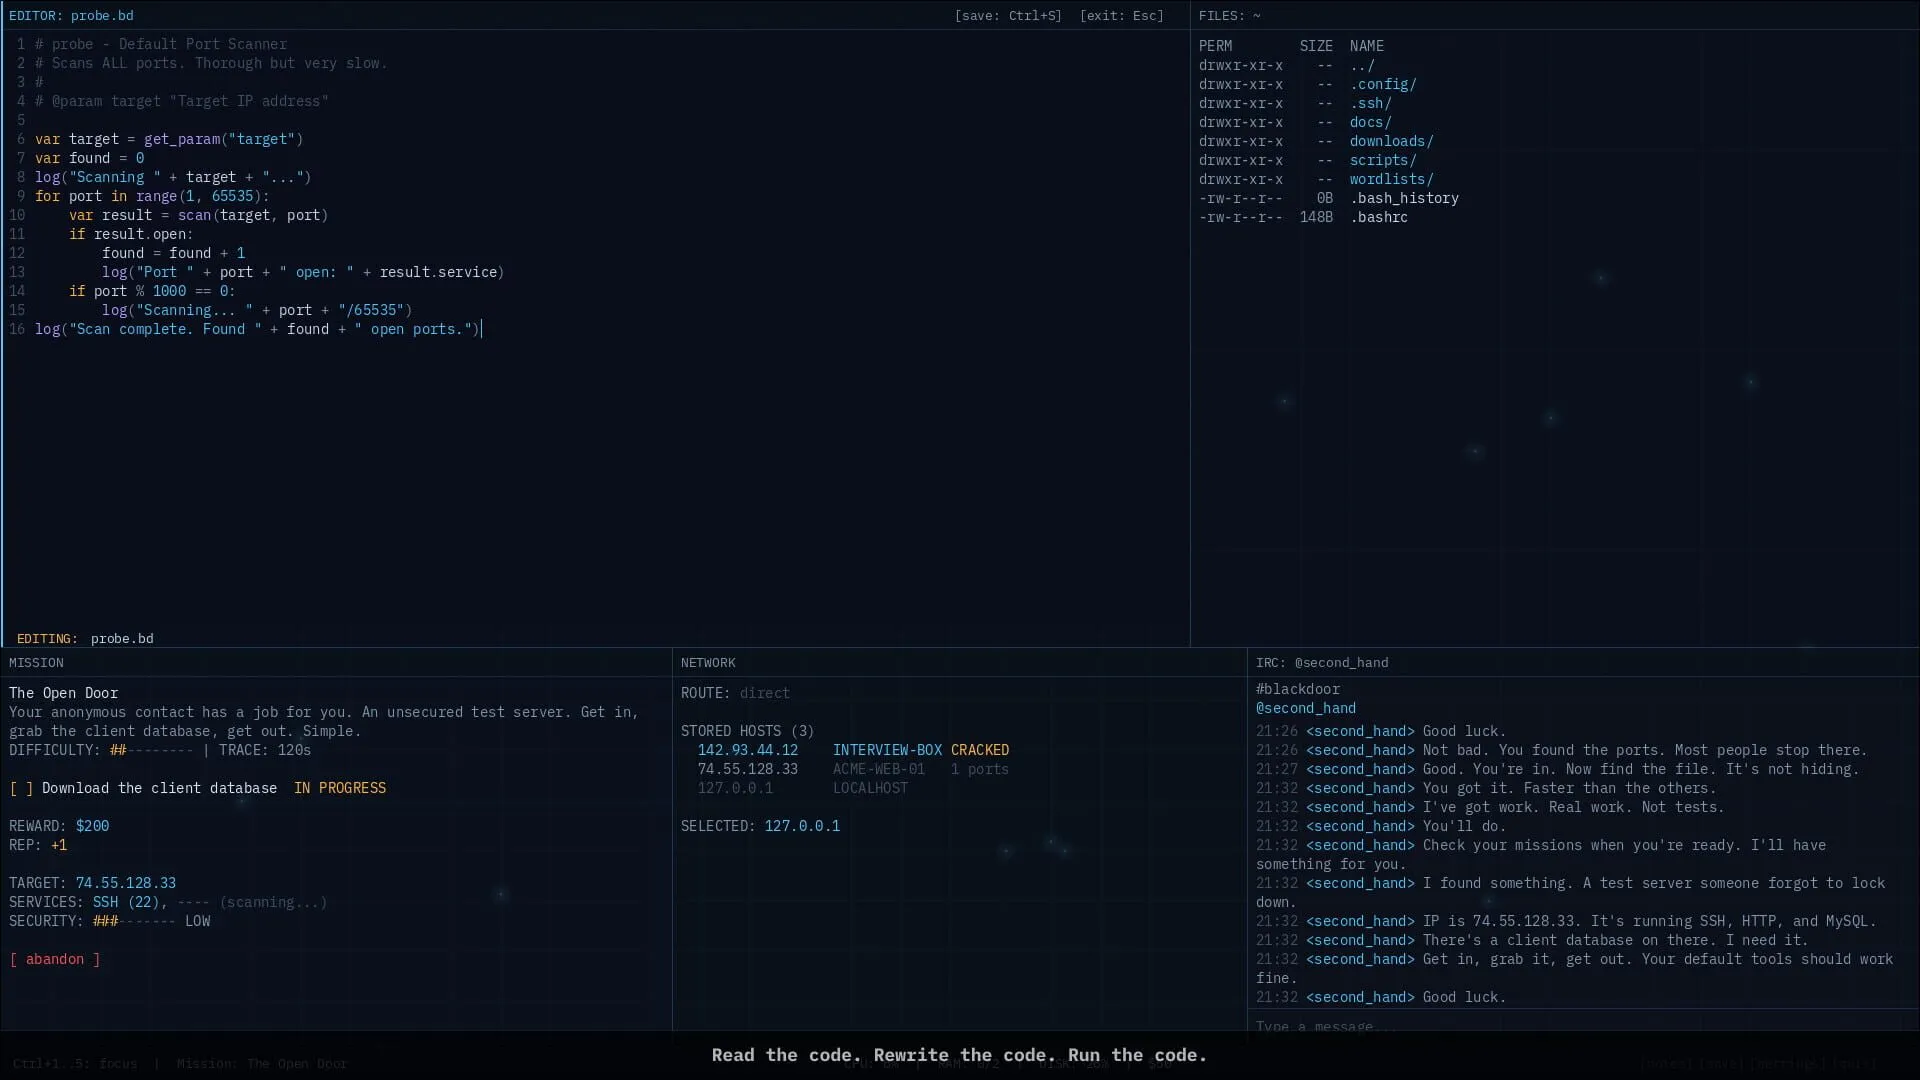Screen dimensions: 1920x1080
Task: Focus the FILES: ~ panel header
Action: pyautogui.click(x=1230, y=16)
